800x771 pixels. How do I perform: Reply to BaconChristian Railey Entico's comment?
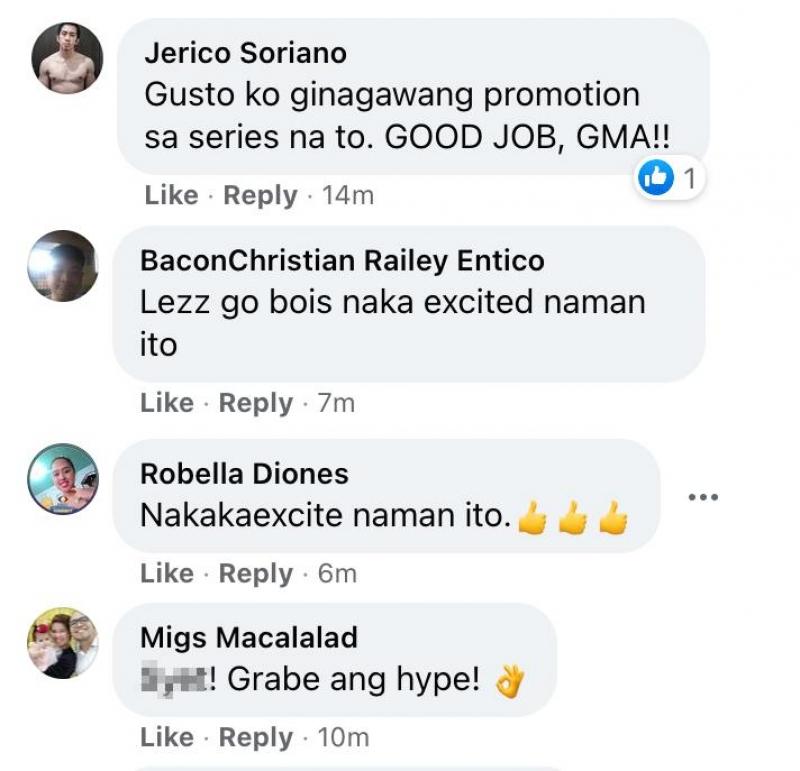[256, 404]
